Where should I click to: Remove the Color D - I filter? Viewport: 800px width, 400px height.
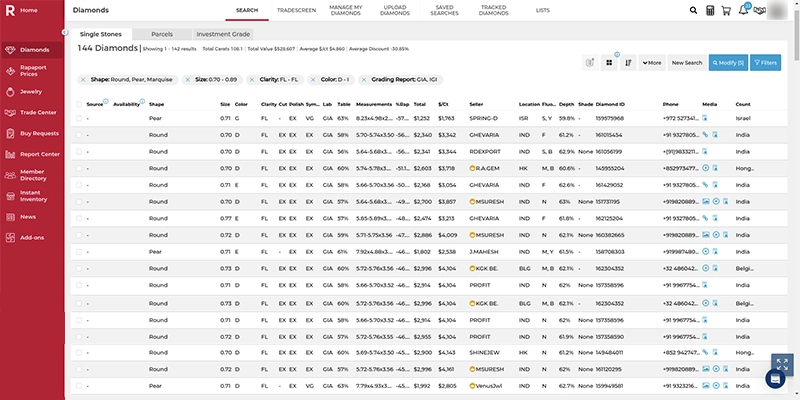click(x=313, y=80)
